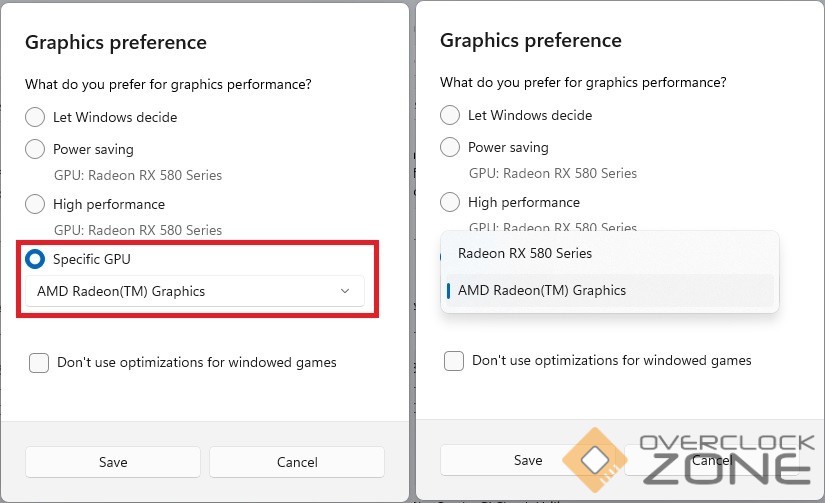Click the Overclock Zone watermark text
Image resolution: width=825 pixels, height=503 pixels.
tap(727, 459)
